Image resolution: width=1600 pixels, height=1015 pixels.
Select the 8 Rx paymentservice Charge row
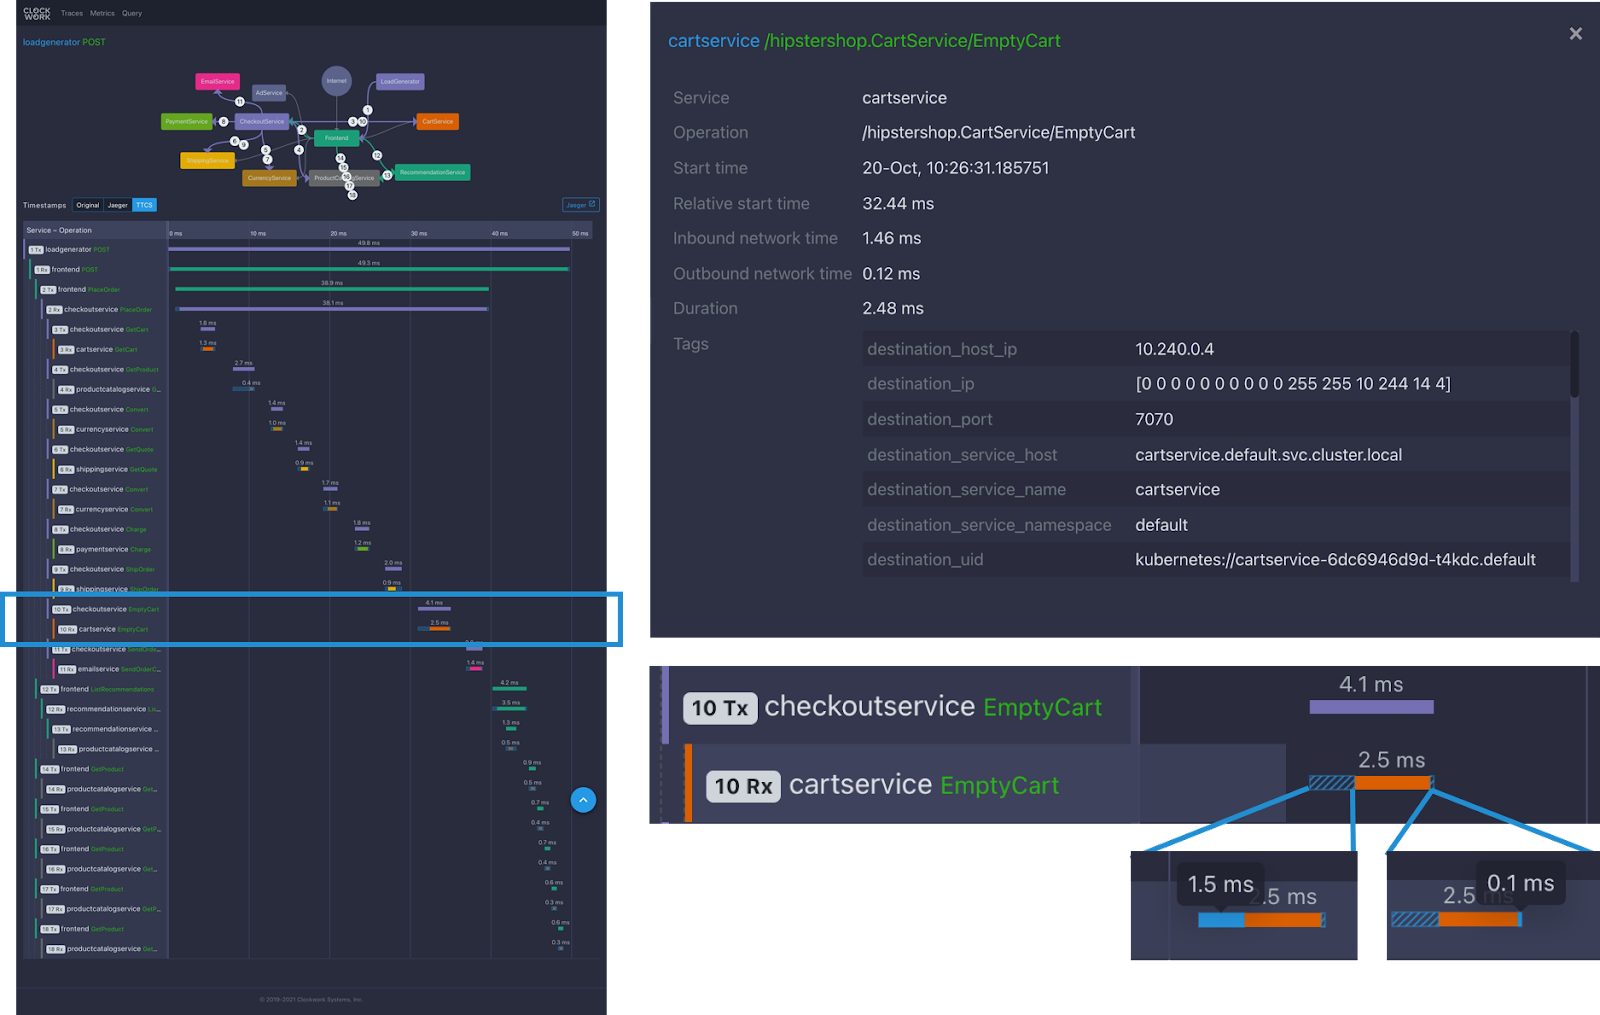111,550
